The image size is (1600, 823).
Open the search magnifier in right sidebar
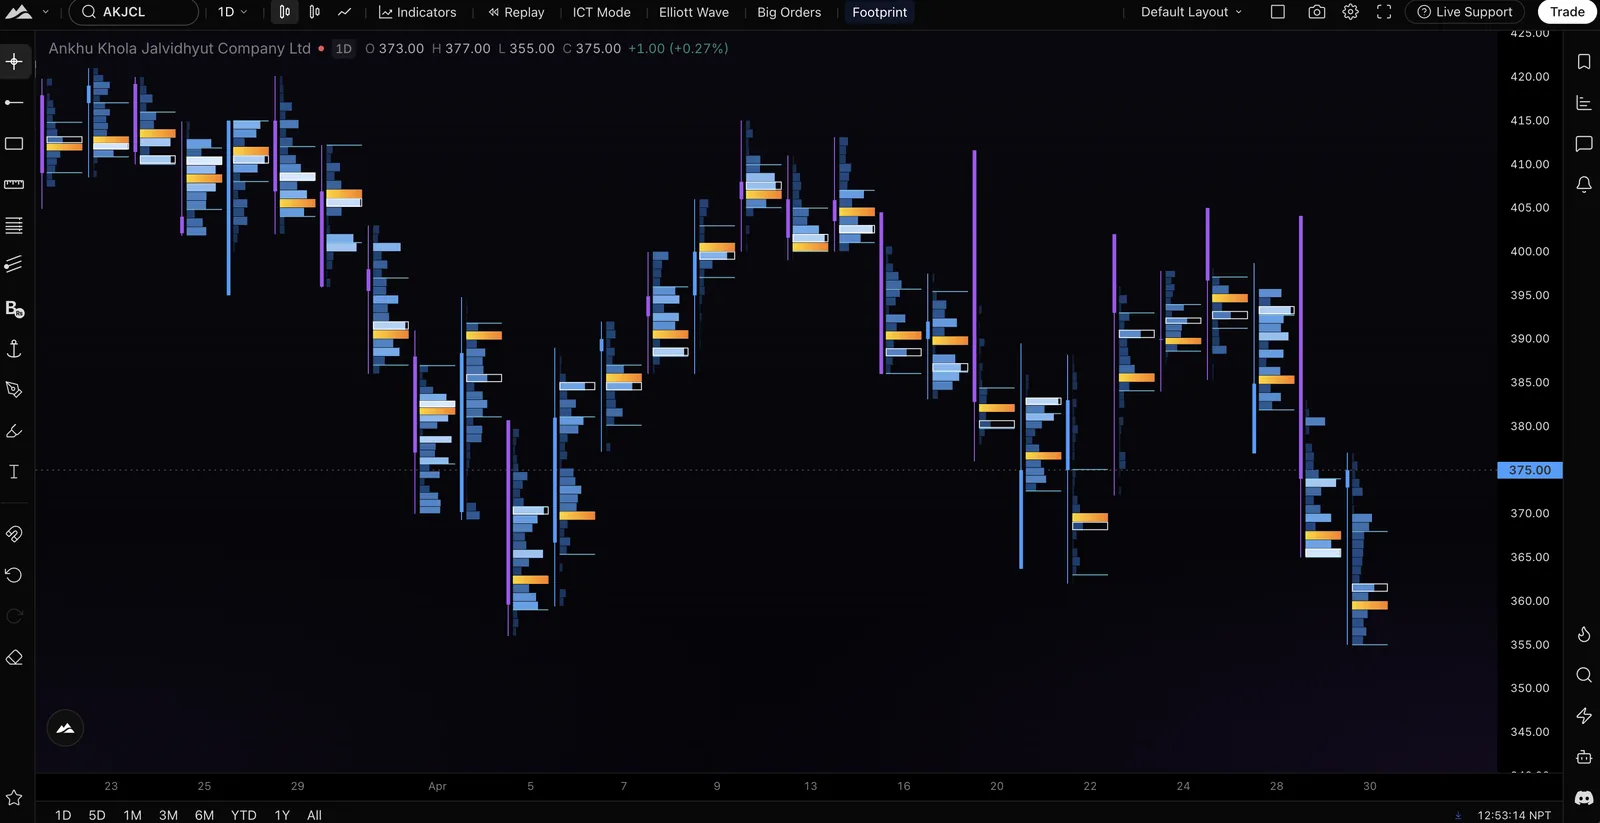[x=1584, y=675]
